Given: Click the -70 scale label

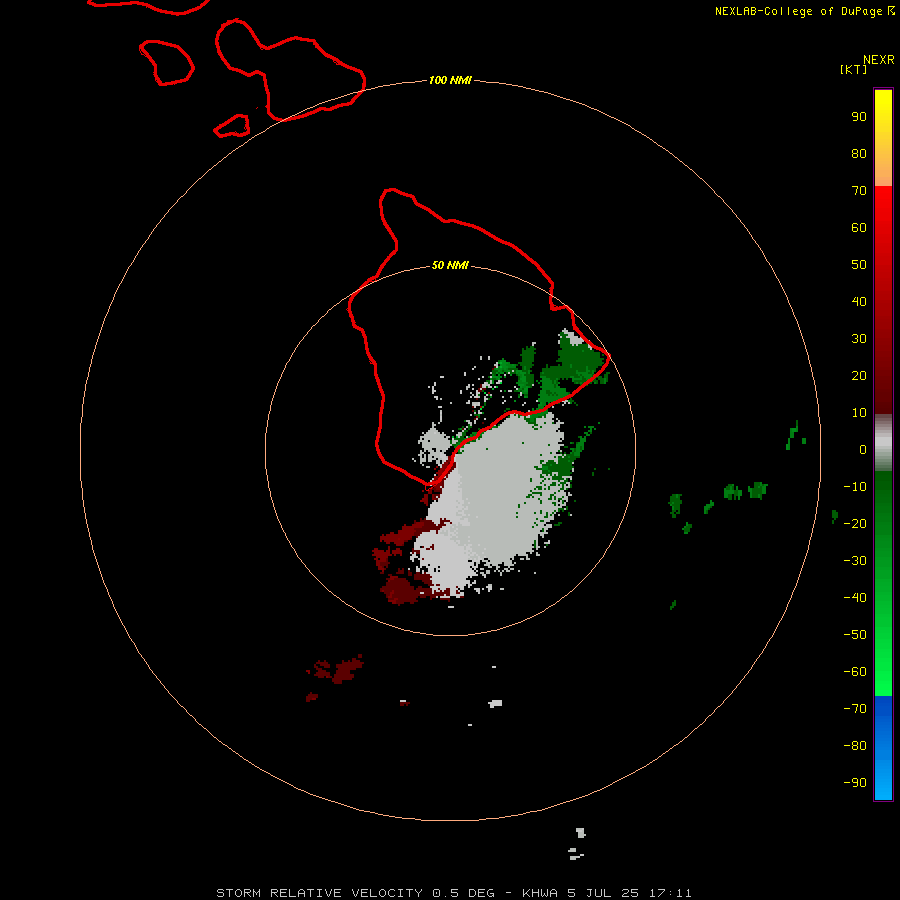Looking at the screenshot, I should [855, 709].
